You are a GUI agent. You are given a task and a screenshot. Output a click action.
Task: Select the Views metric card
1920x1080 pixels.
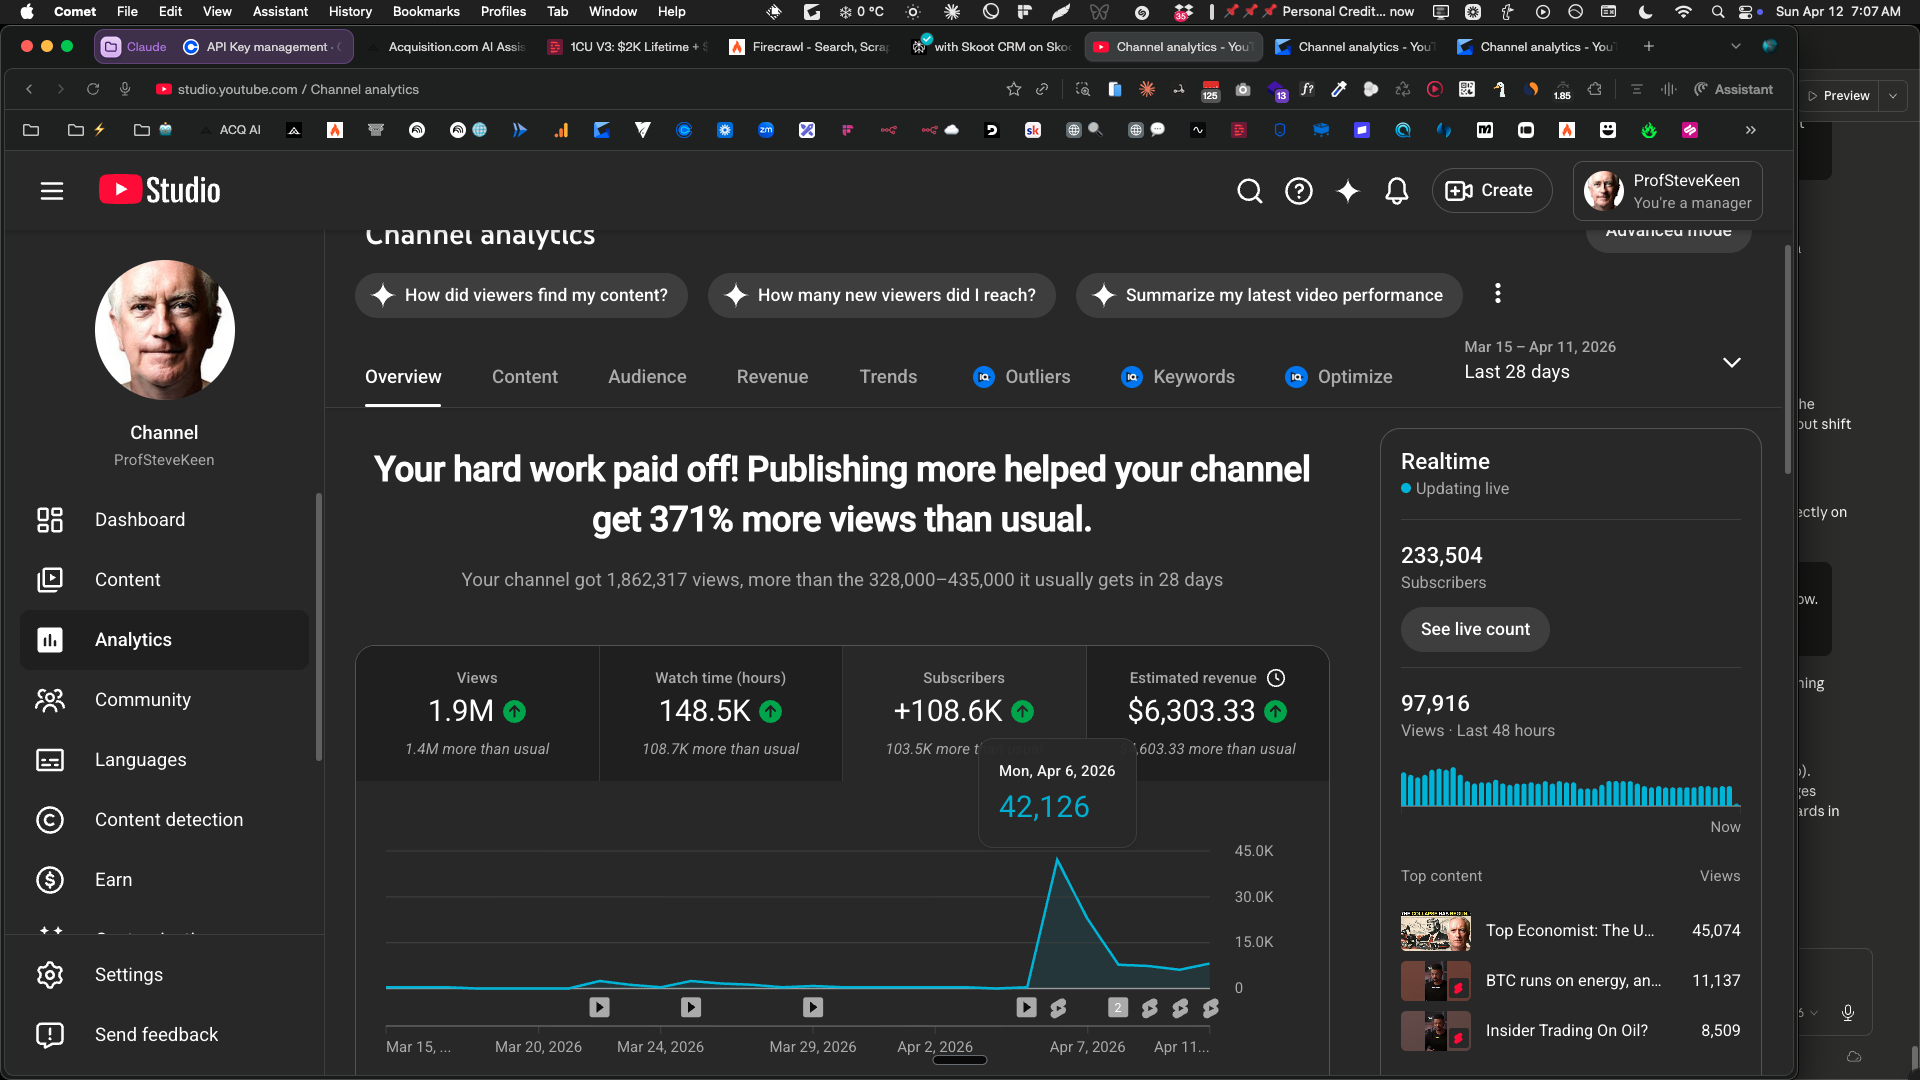(477, 713)
